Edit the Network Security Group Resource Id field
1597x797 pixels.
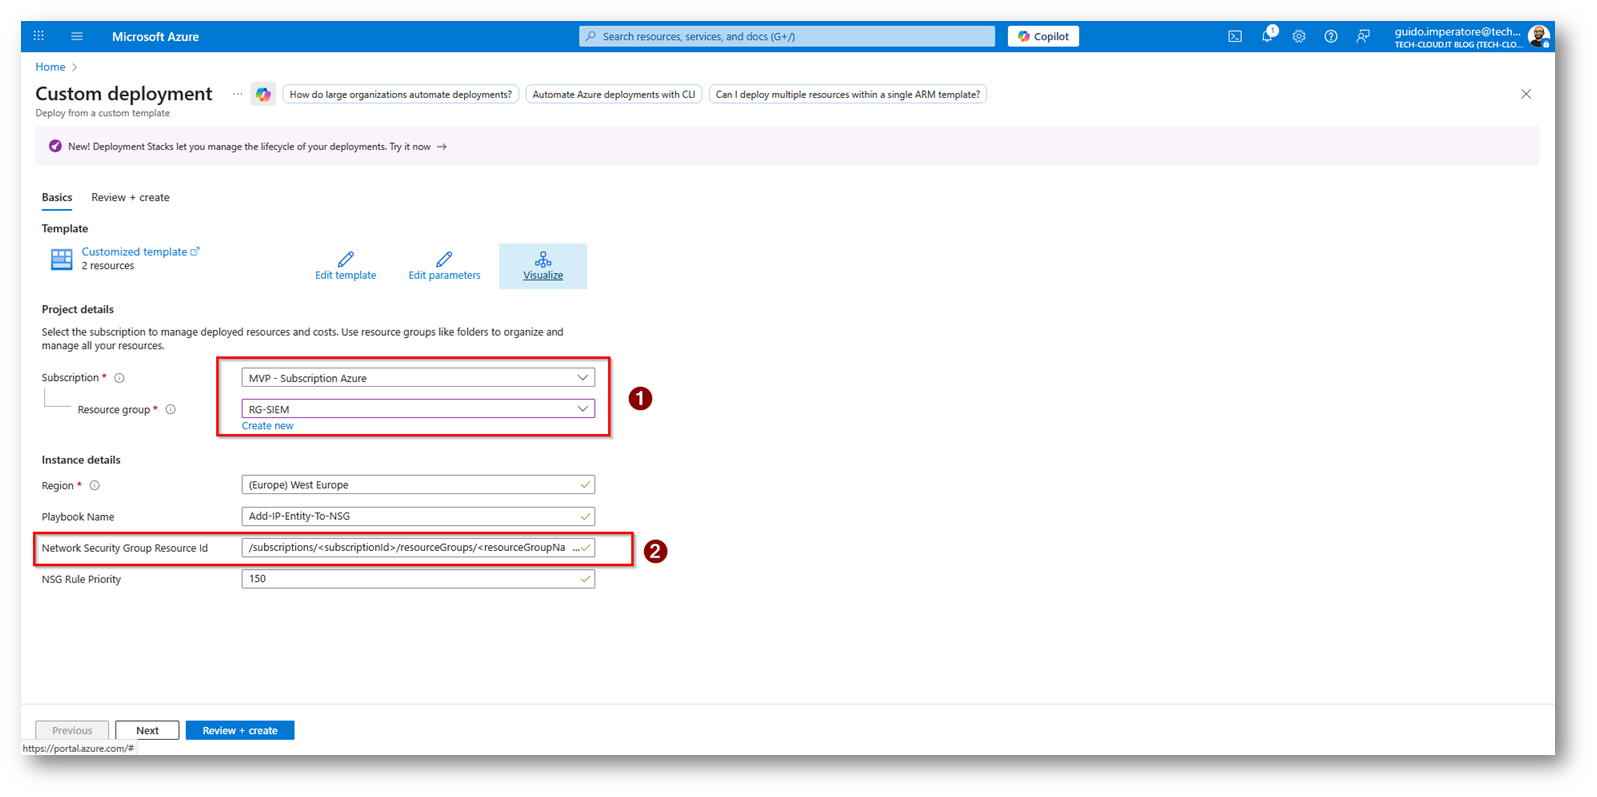pyautogui.click(x=418, y=548)
